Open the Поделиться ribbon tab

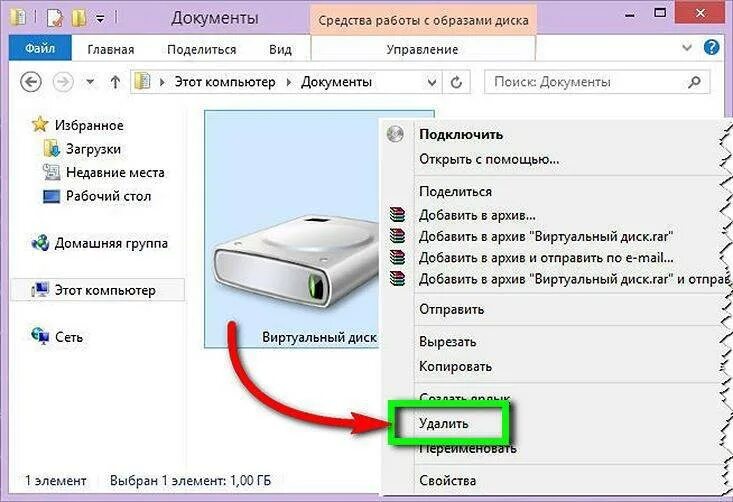coord(201,50)
